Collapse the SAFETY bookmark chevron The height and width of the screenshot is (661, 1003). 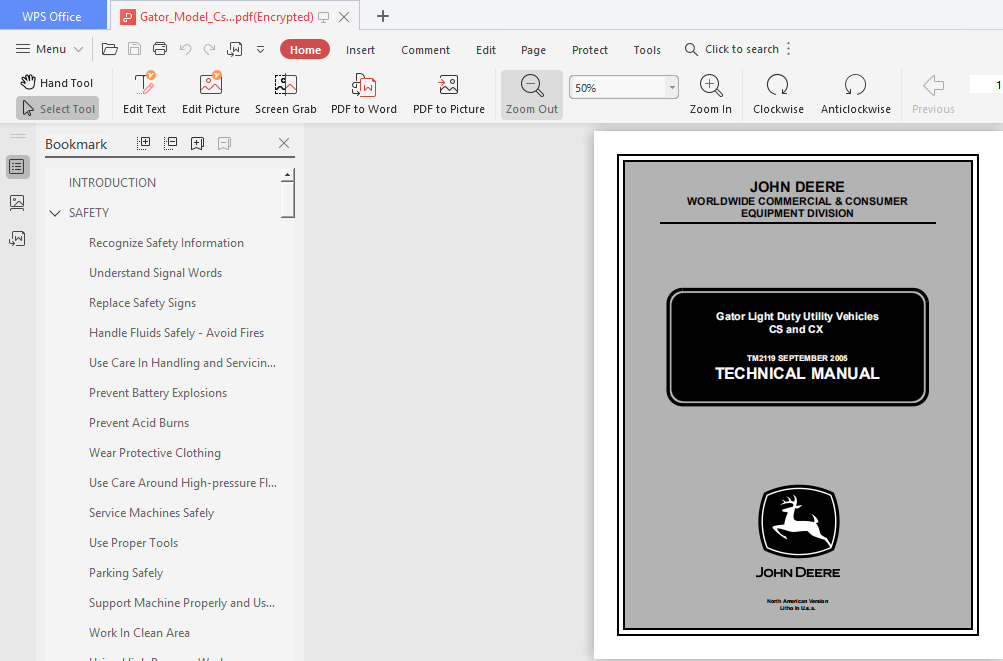tap(55, 213)
